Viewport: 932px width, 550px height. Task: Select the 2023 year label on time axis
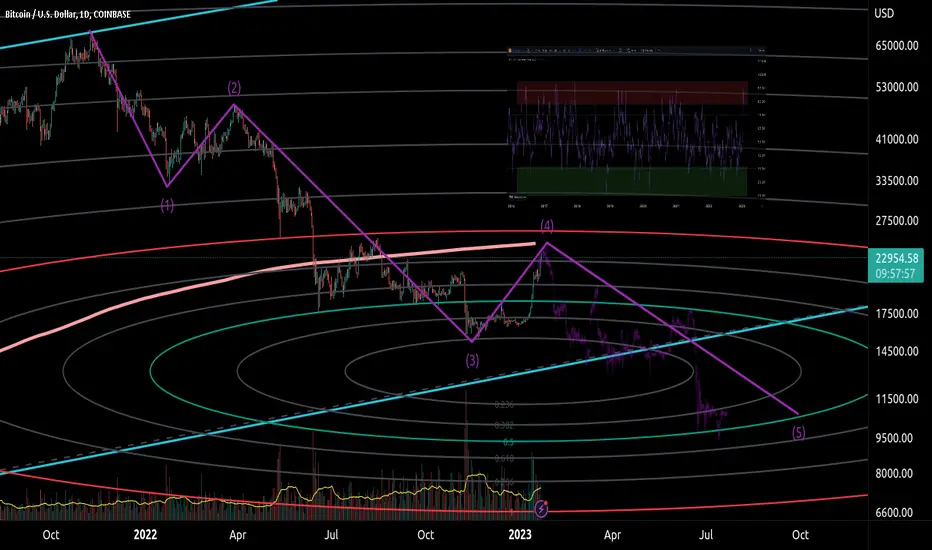click(520, 535)
